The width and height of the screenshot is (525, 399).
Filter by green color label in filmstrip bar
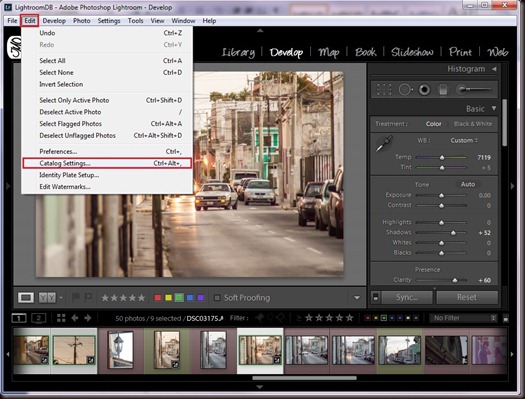point(384,318)
